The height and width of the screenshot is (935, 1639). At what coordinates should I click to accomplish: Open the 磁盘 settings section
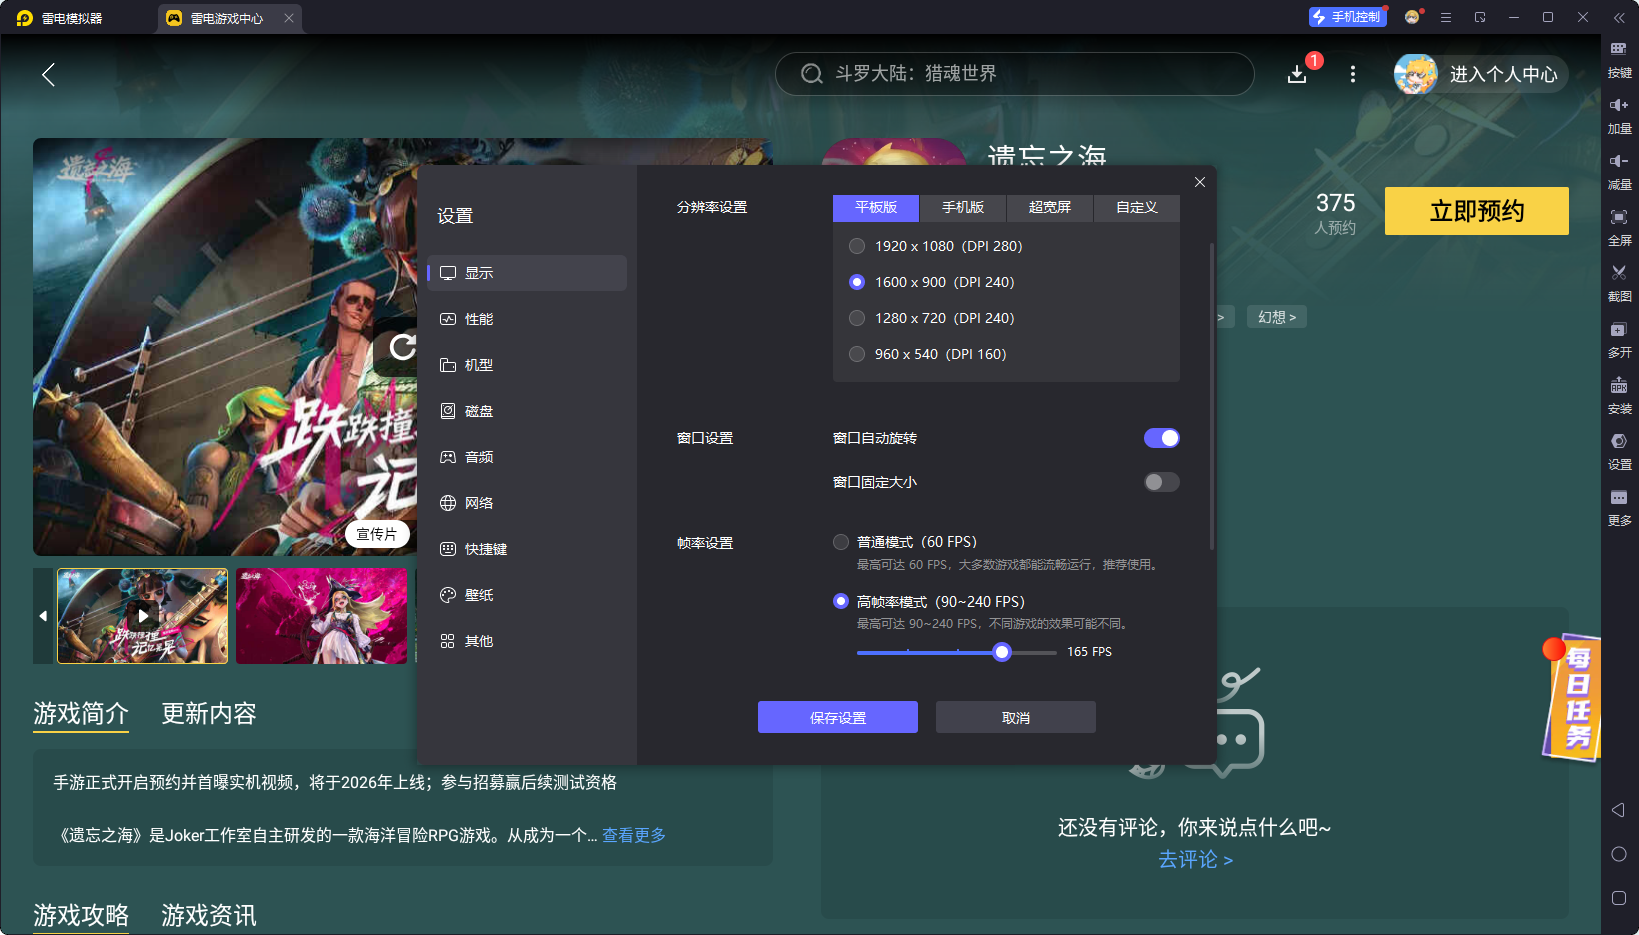[527, 411]
